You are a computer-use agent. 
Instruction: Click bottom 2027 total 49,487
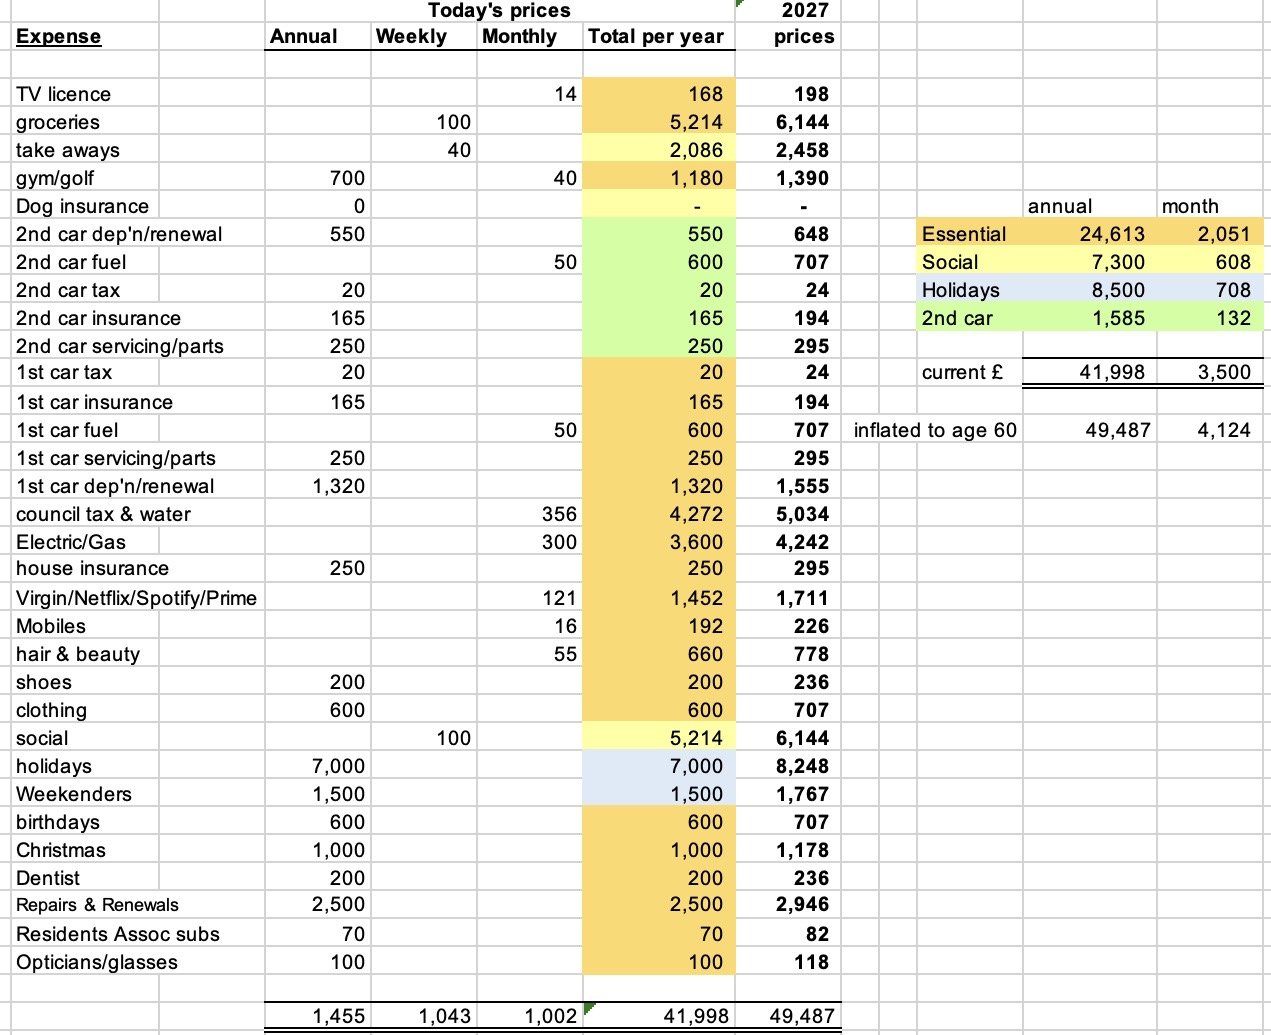tap(802, 1016)
